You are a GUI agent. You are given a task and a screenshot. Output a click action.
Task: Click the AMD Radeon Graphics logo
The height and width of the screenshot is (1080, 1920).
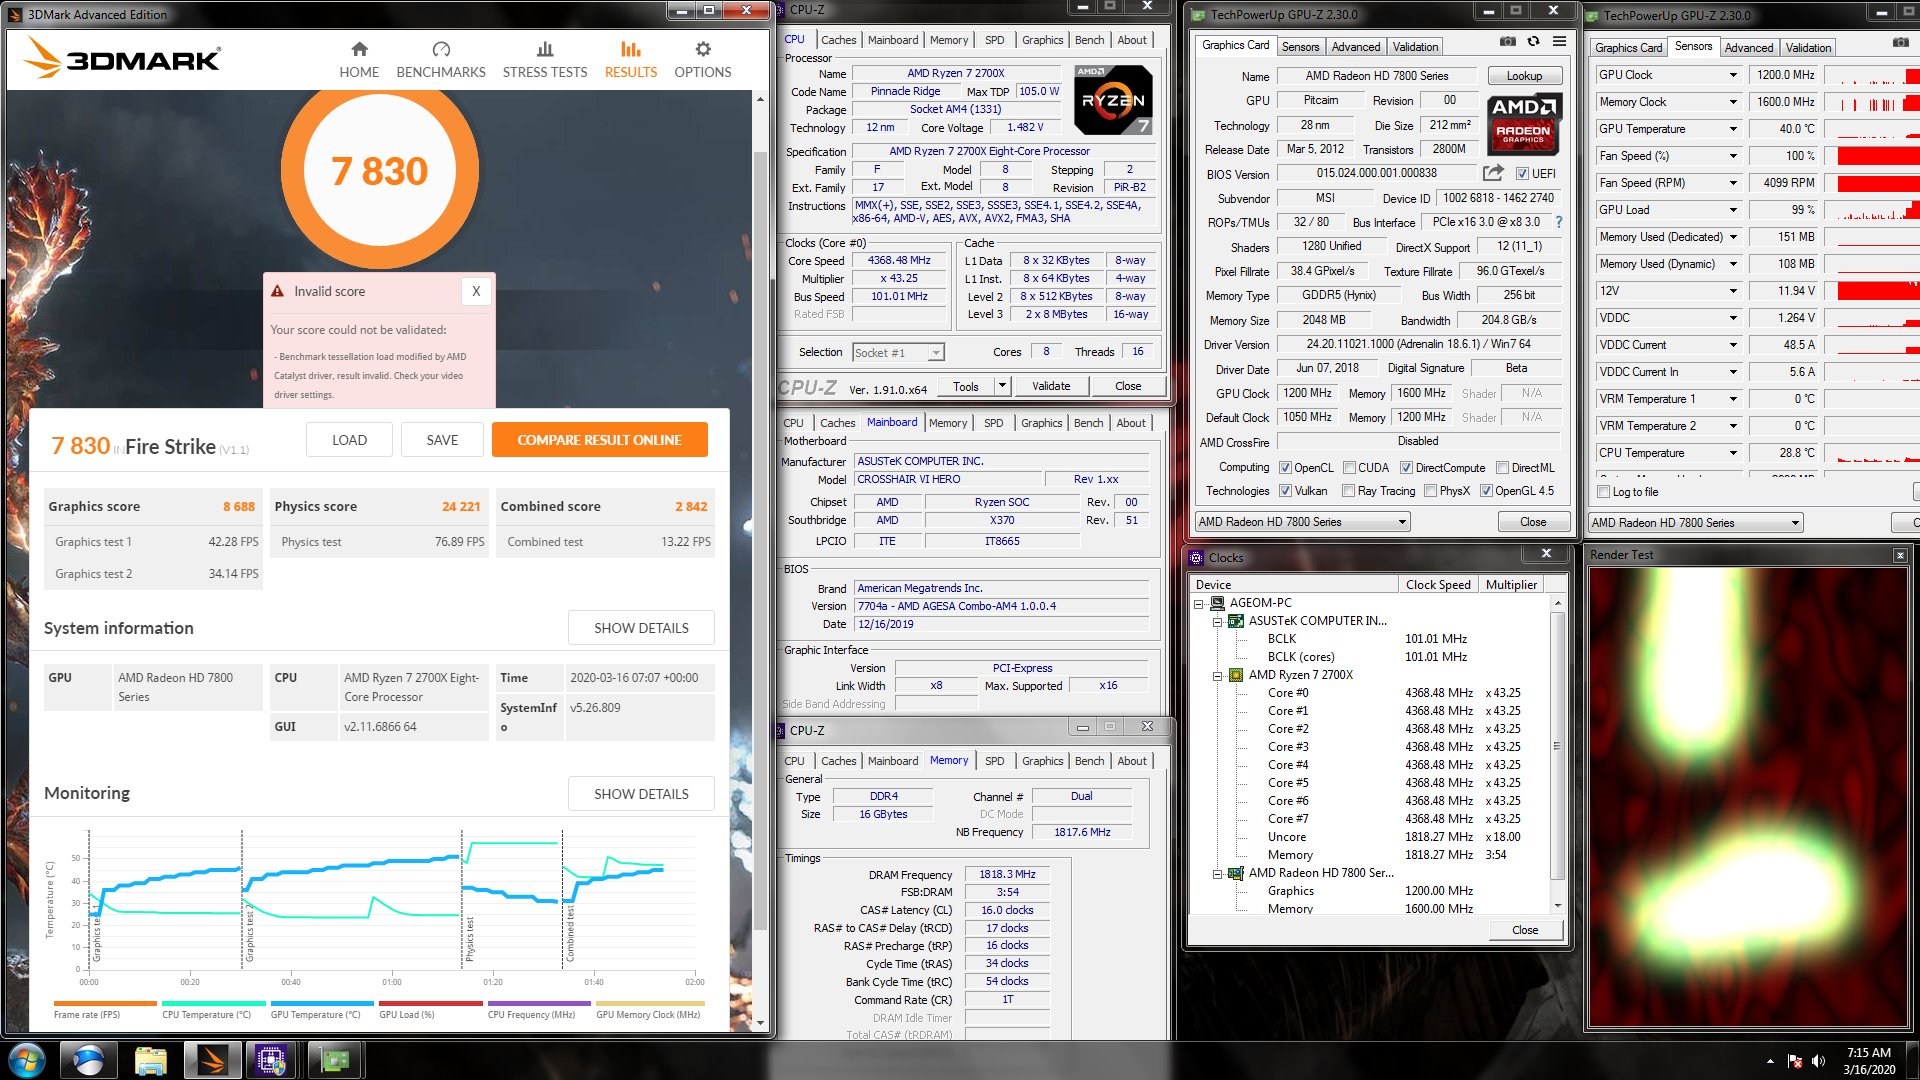1522,124
